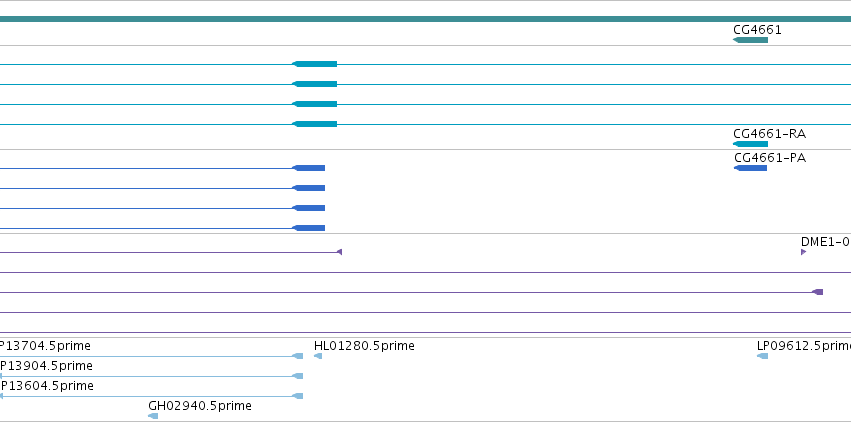Click the DME1-0 feature label
851x422 pixels.
825,242
